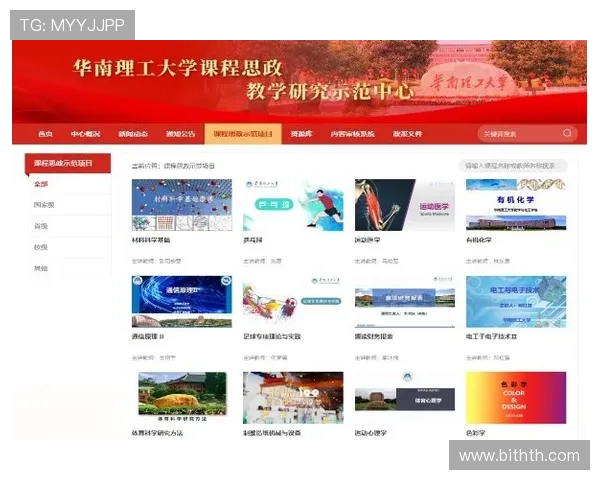Open the 乒乓球 table tennis thumbnail

[293, 205]
